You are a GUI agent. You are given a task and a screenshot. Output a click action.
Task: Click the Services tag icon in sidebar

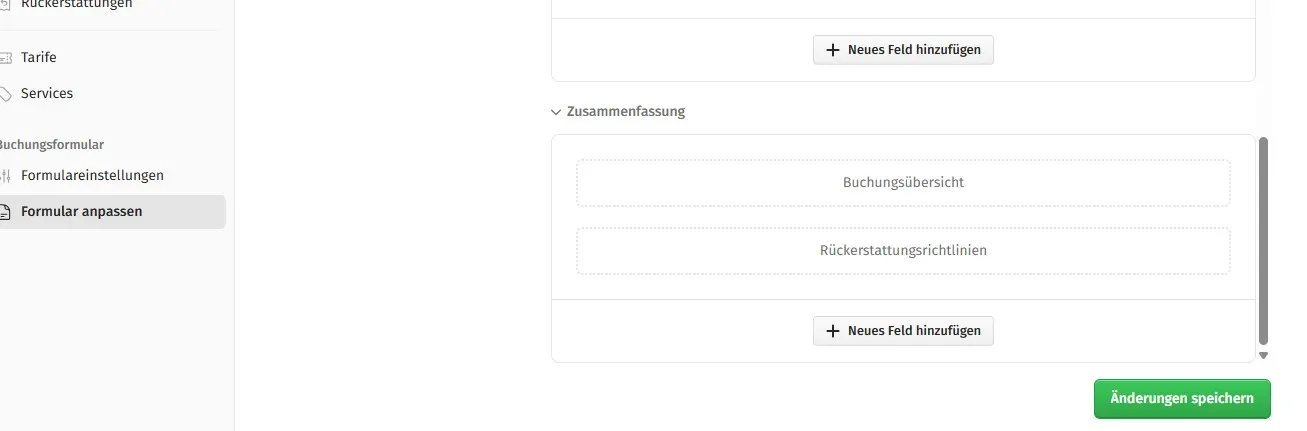click(5, 94)
